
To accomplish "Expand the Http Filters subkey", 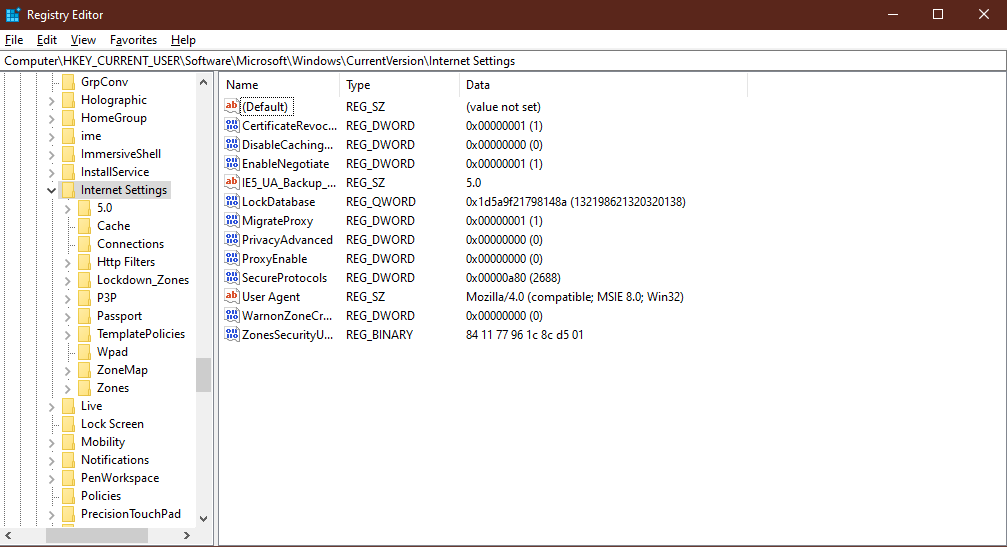I will point(67,262).
